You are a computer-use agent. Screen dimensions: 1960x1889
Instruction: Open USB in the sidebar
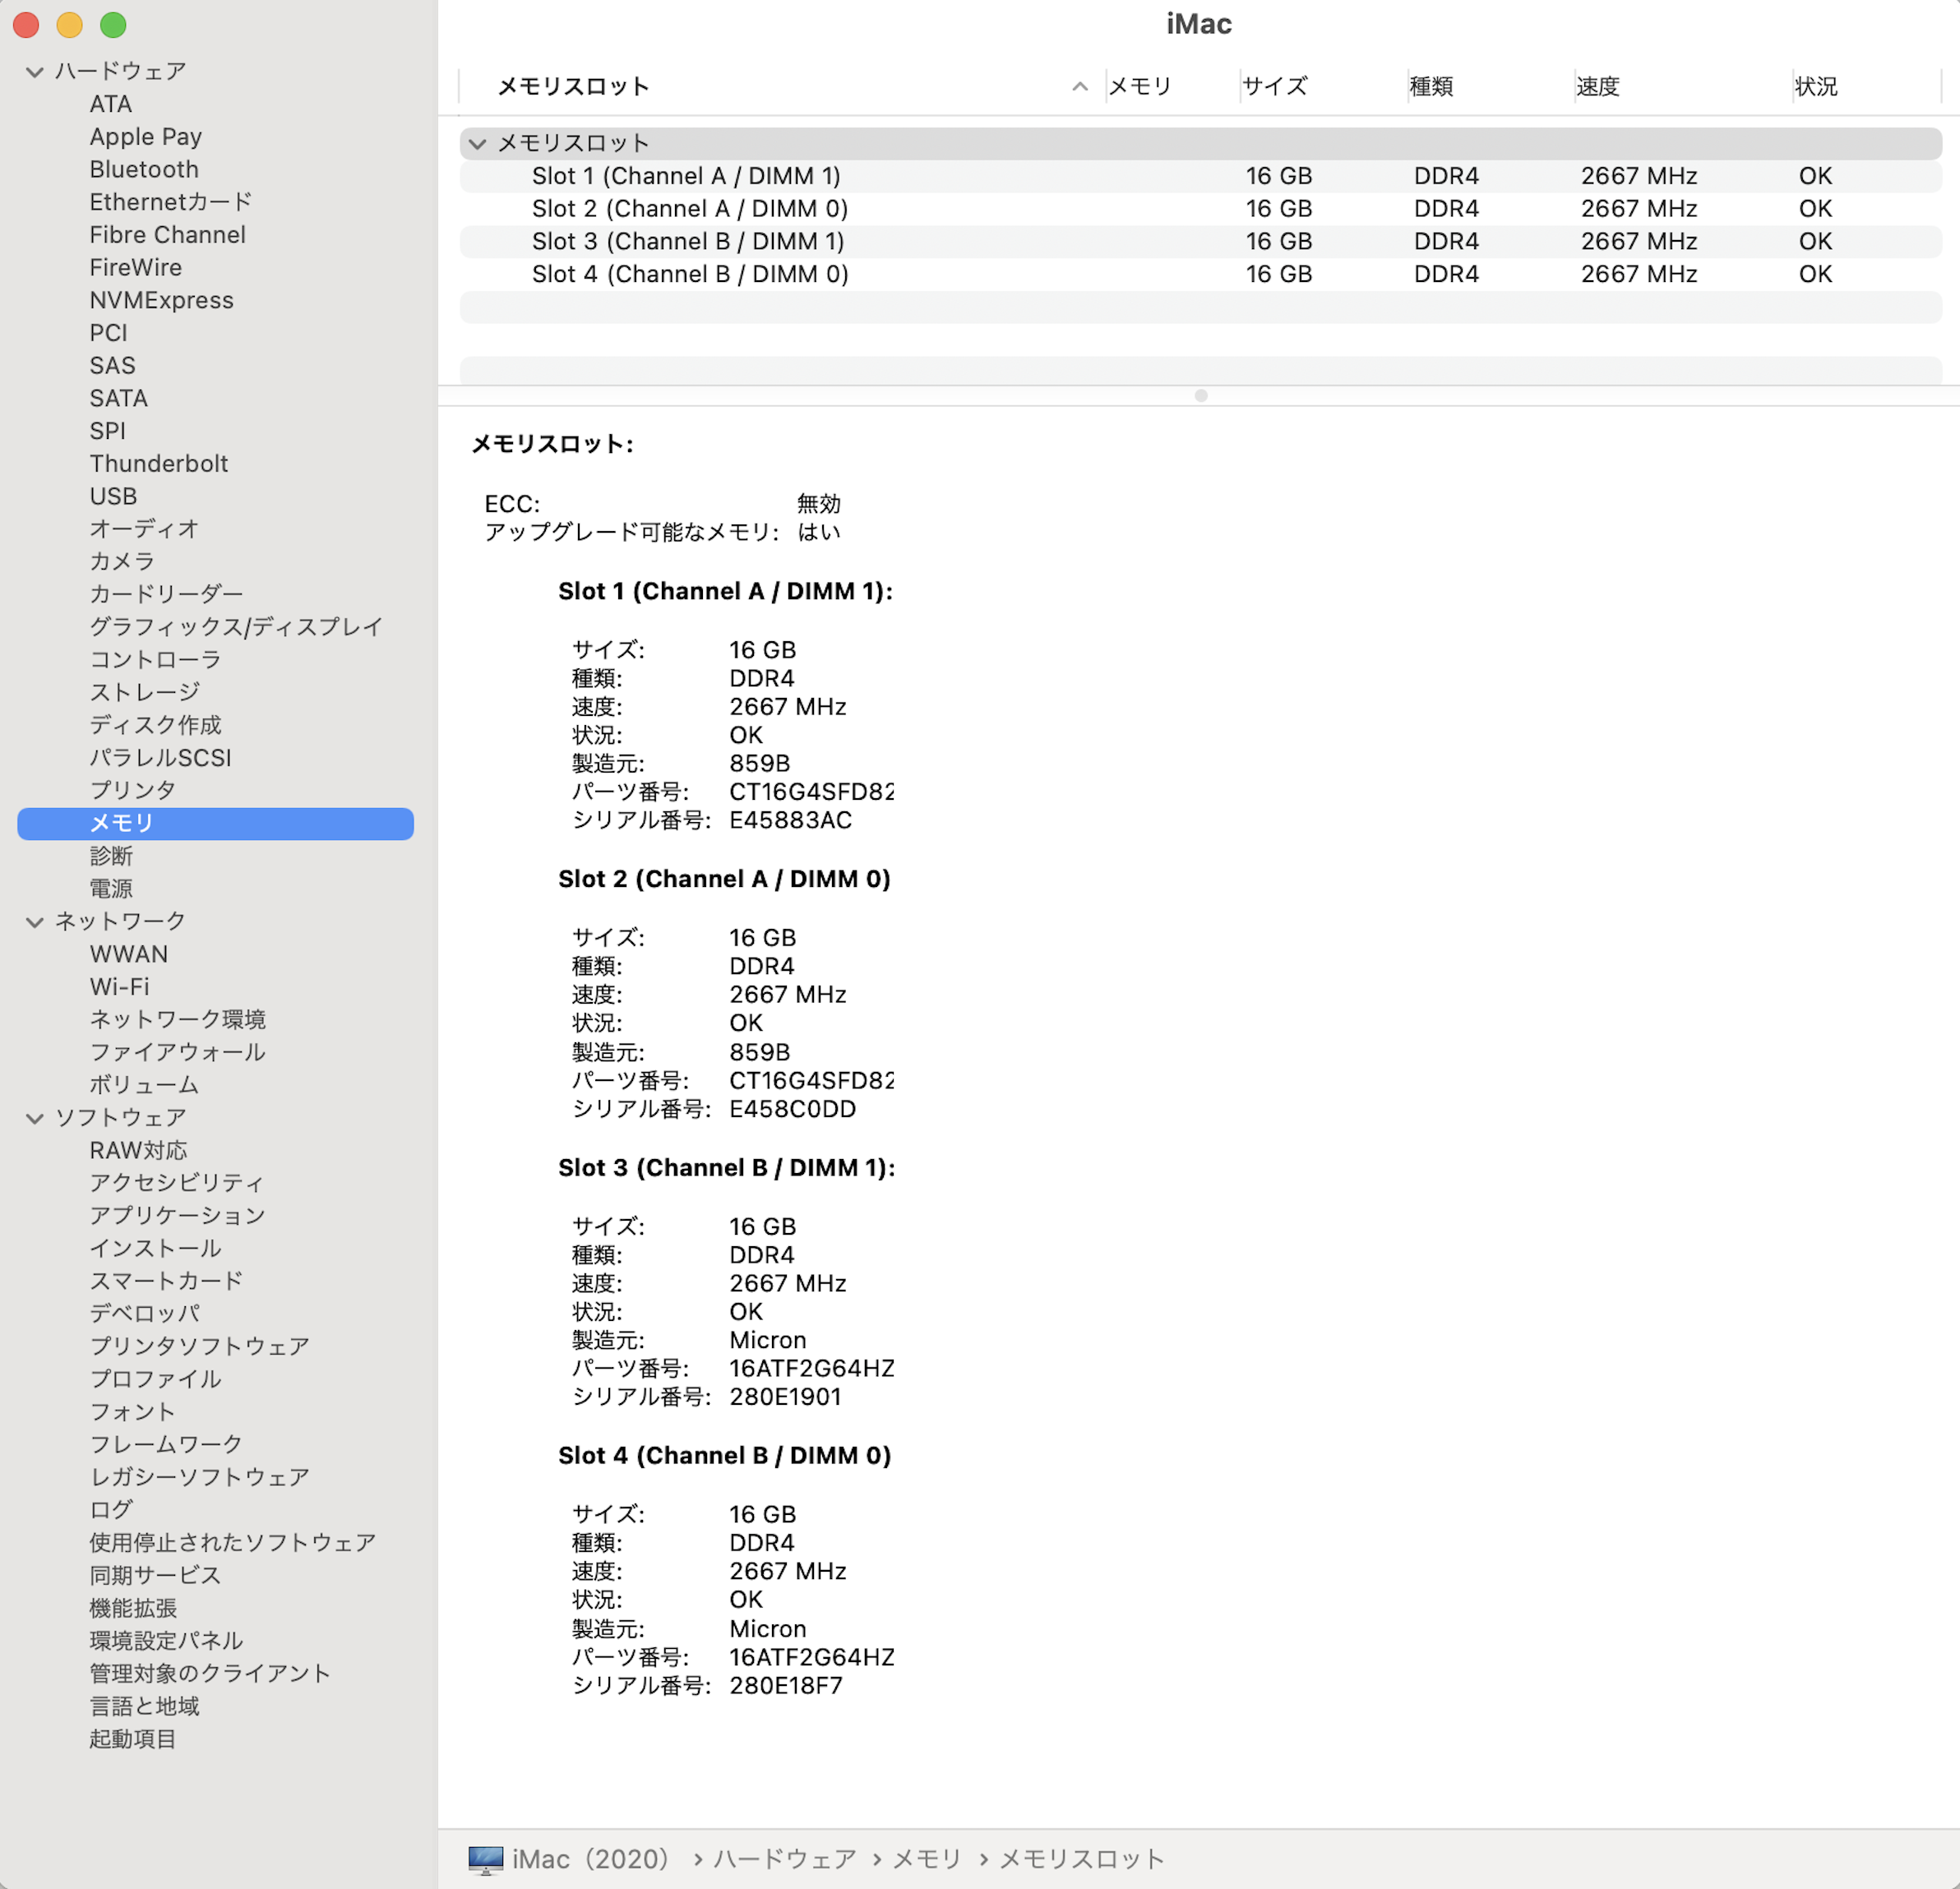coord(114,496)
